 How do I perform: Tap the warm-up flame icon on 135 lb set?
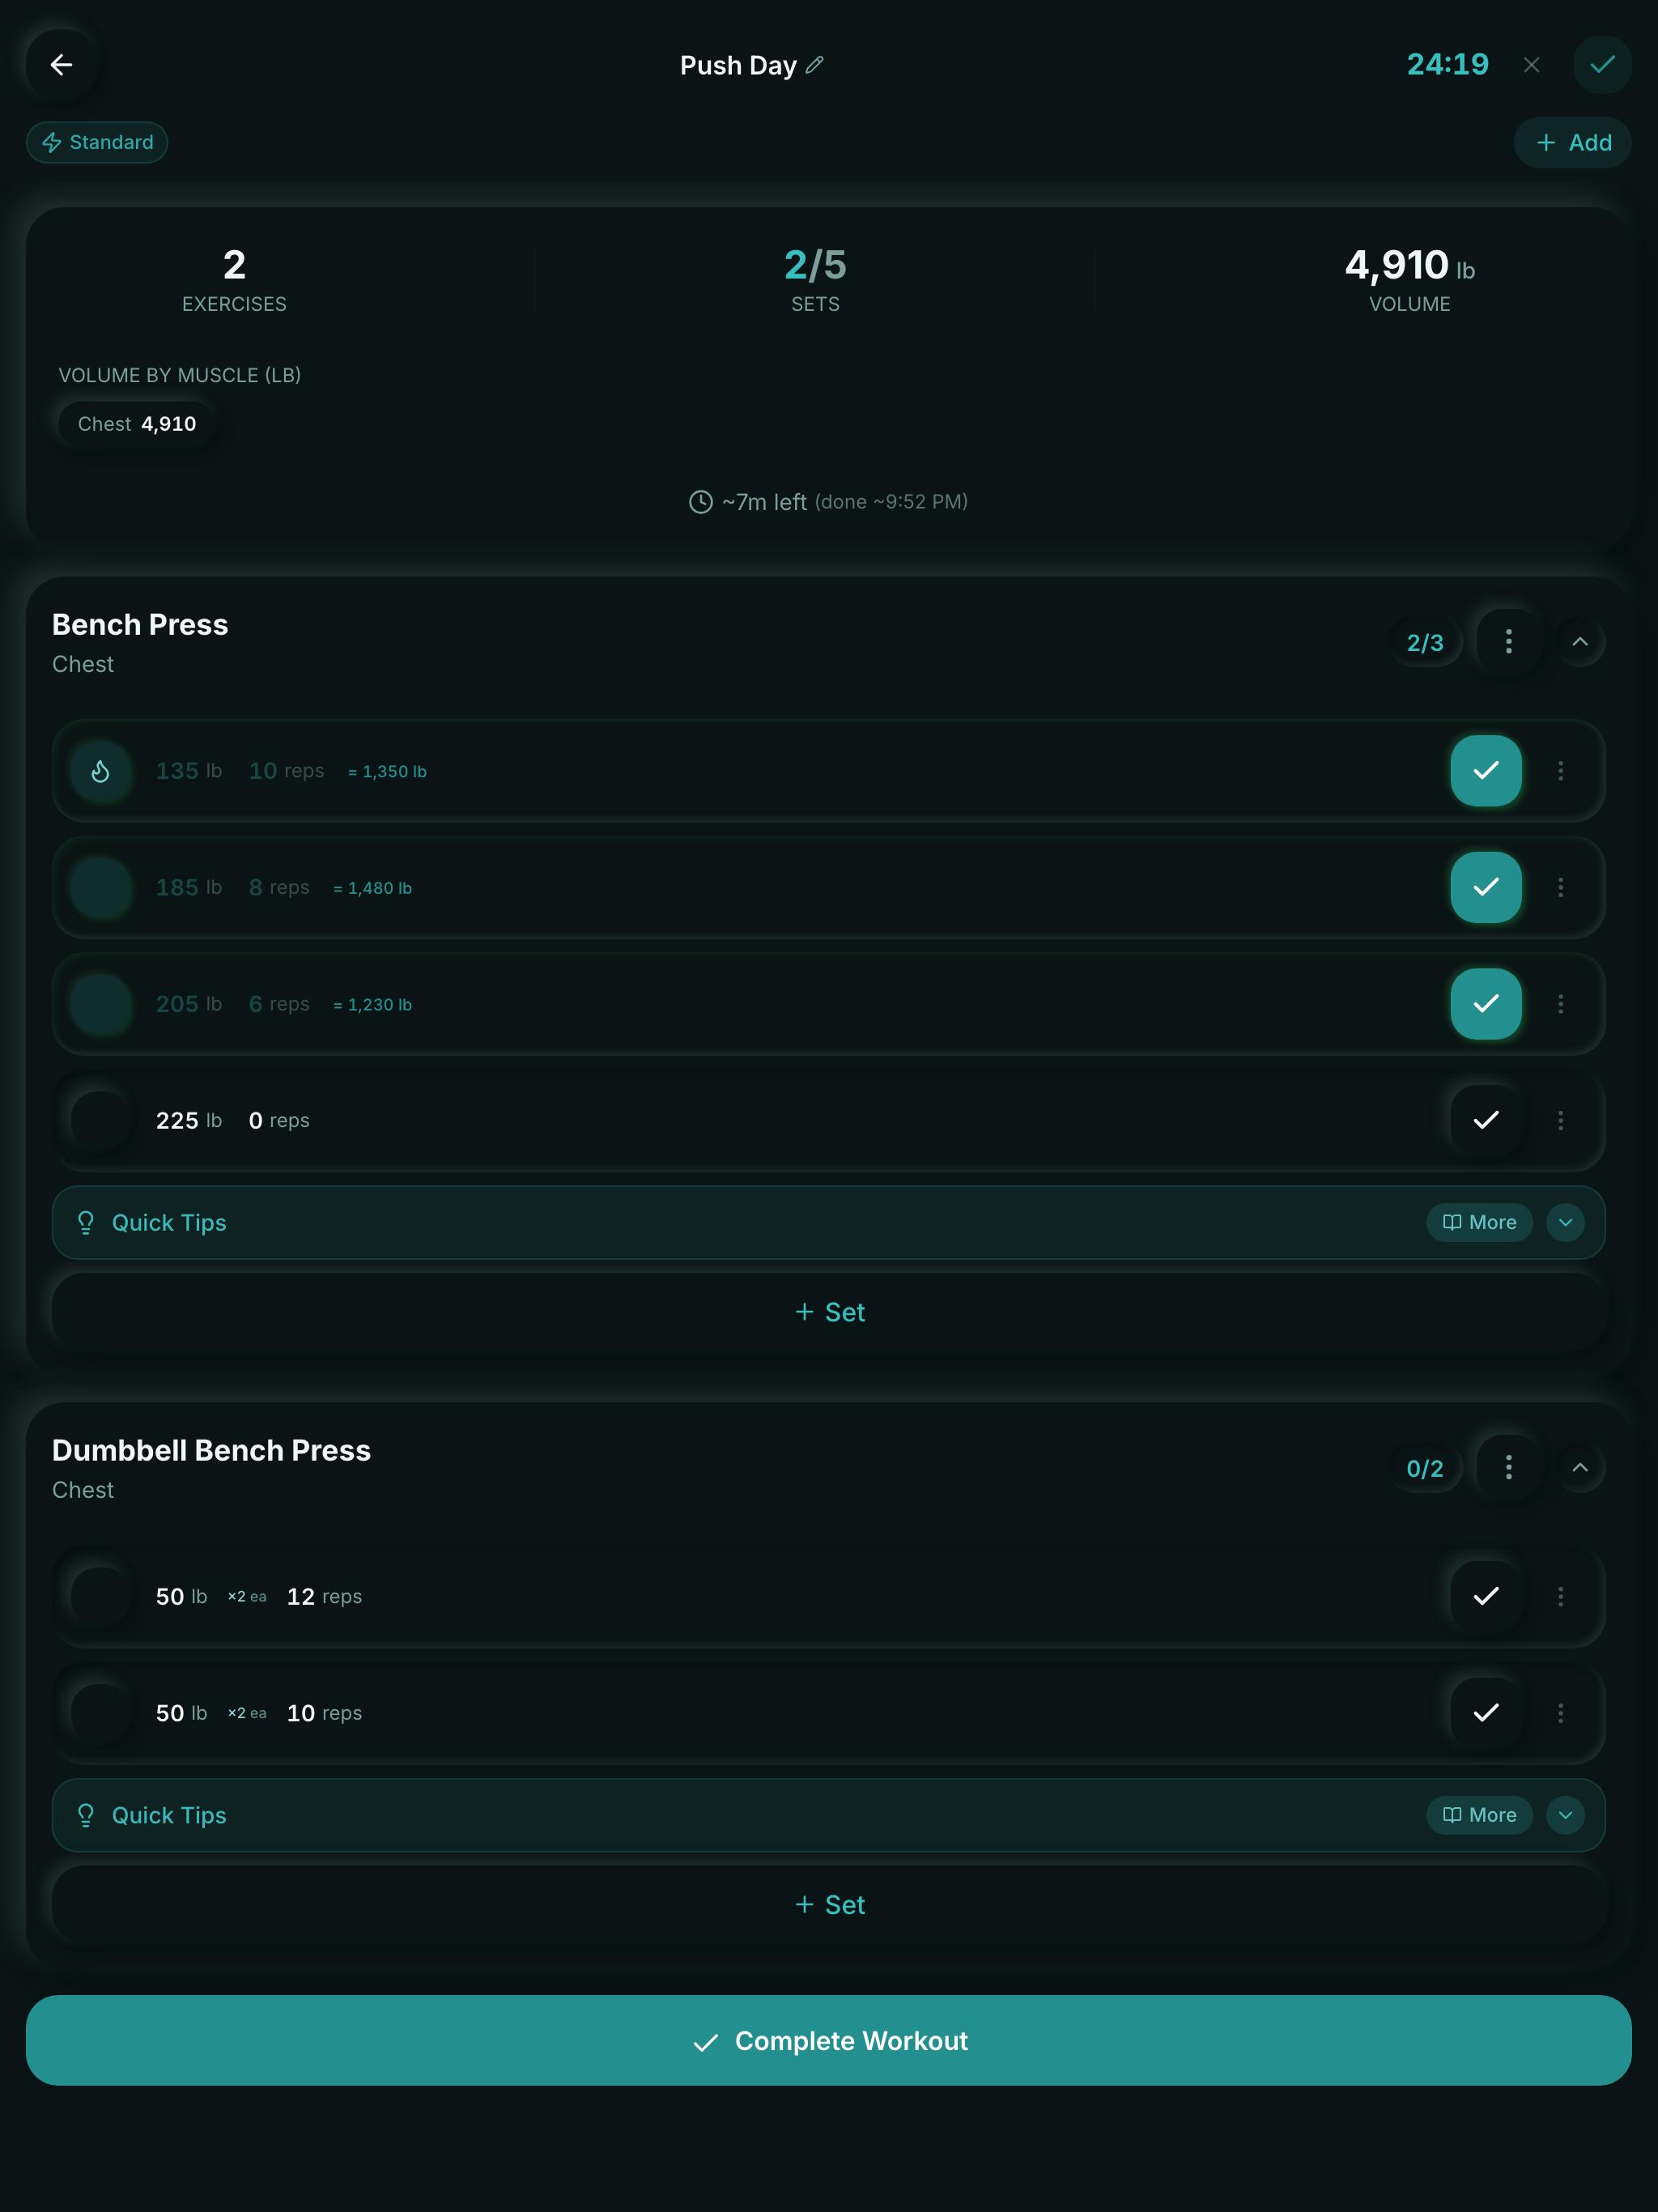101,771
